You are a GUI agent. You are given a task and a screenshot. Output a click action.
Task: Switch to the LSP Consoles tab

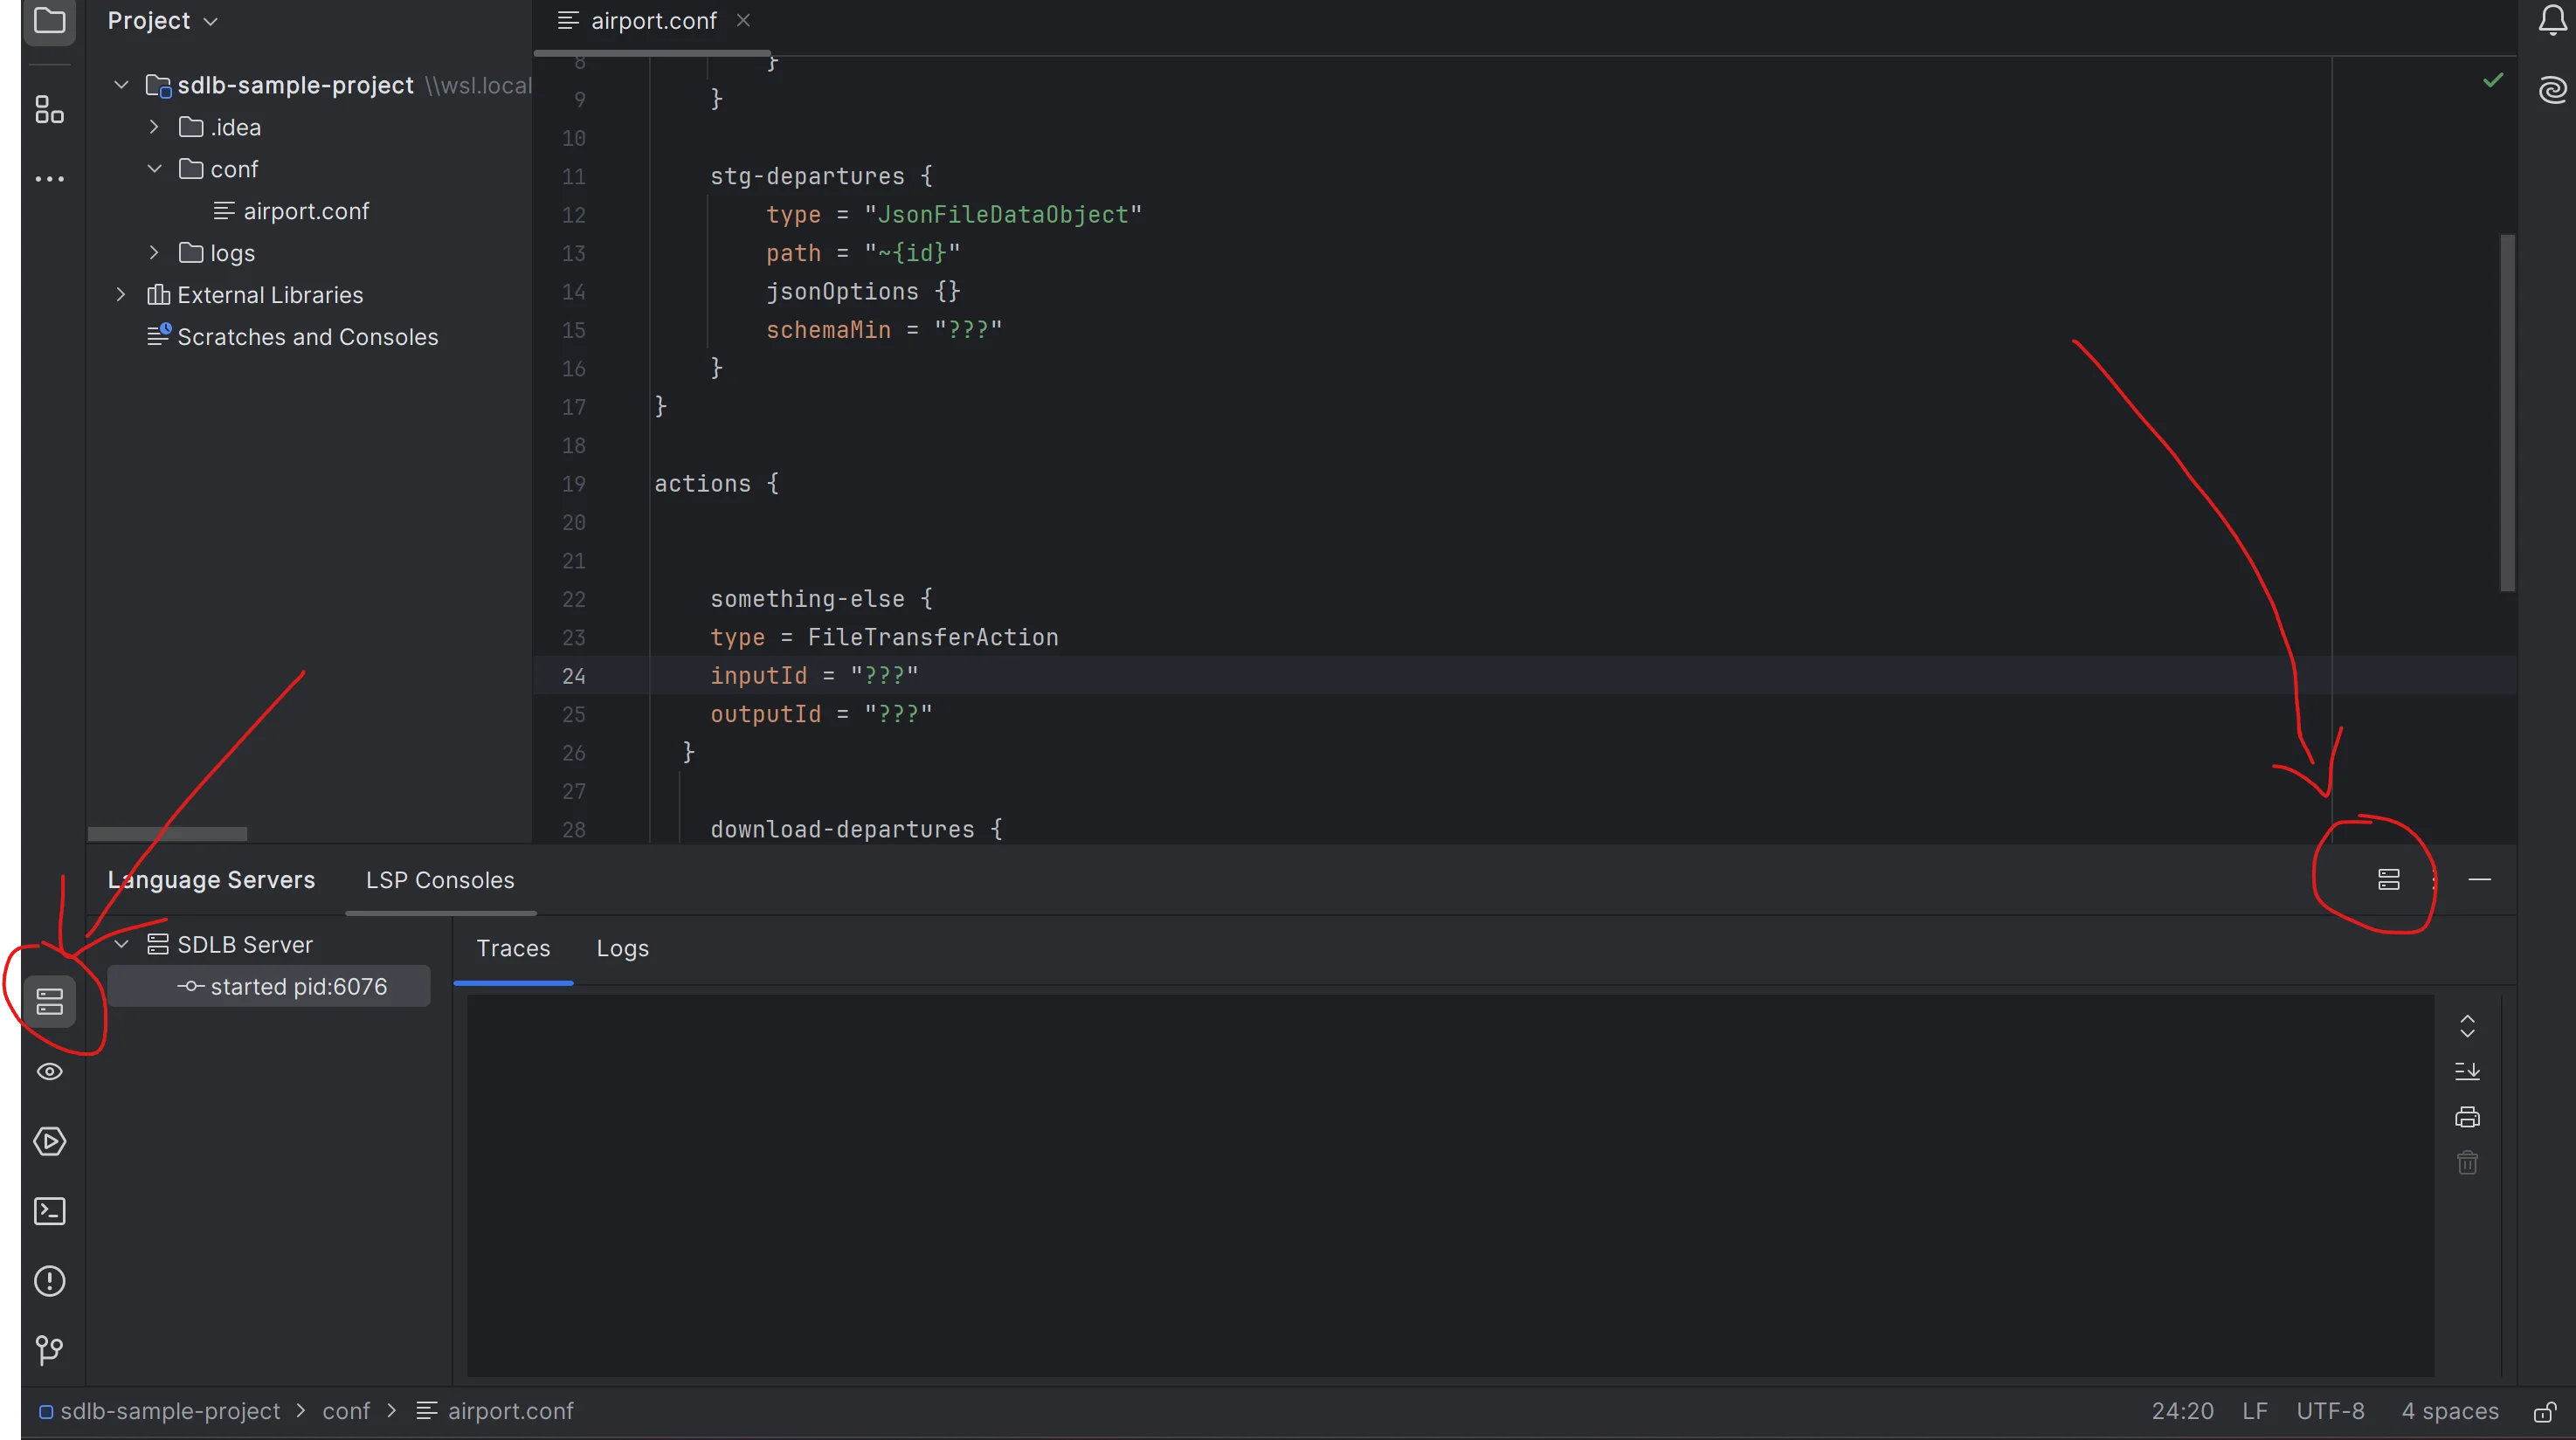[440, 880]
